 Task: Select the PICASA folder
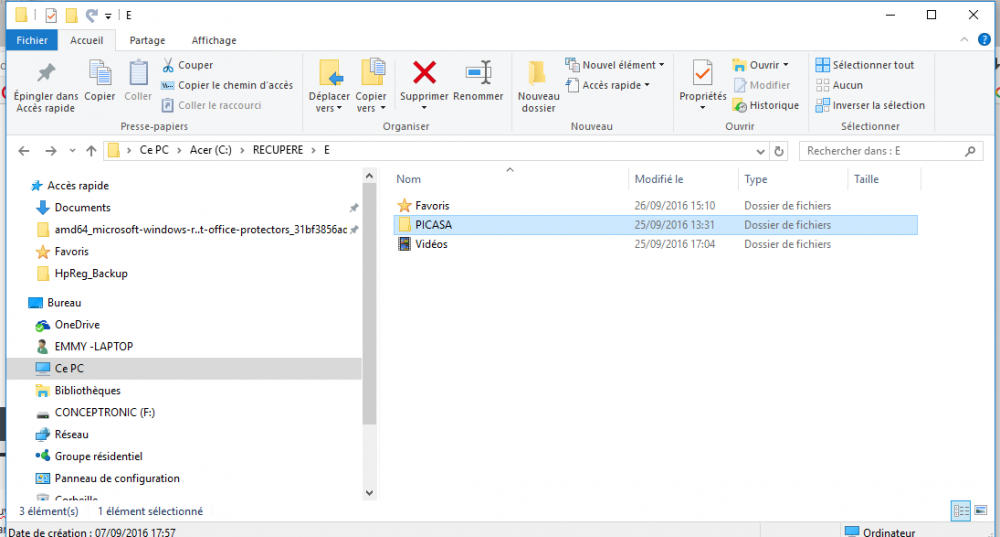[x=656, y=224]
